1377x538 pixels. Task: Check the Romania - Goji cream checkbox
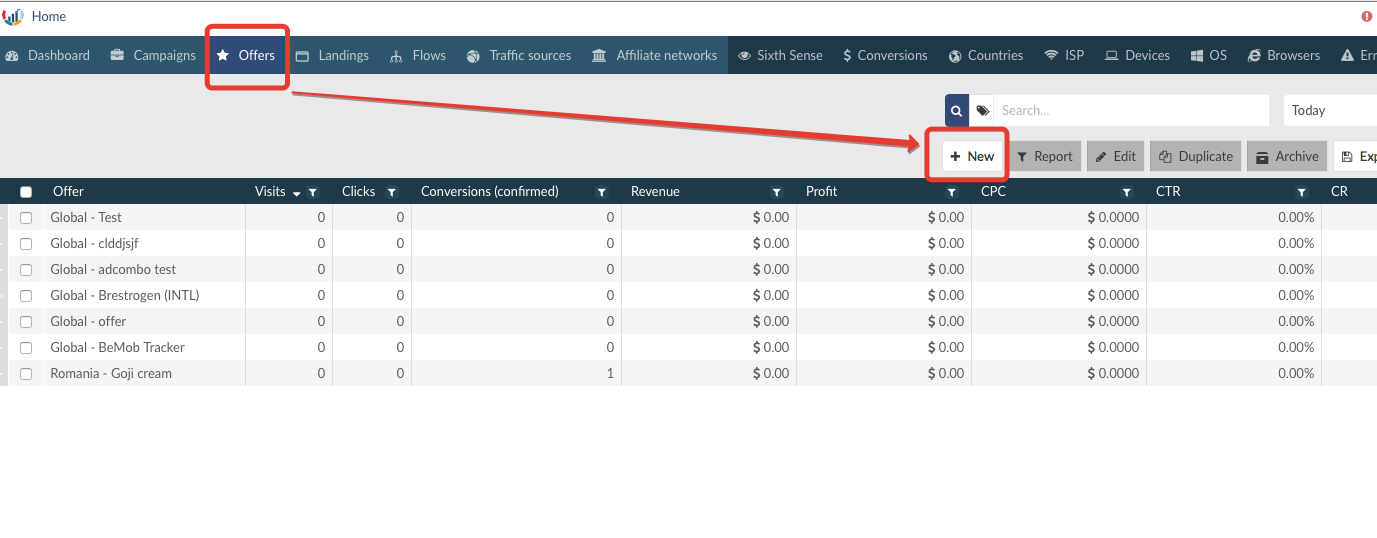26,374
